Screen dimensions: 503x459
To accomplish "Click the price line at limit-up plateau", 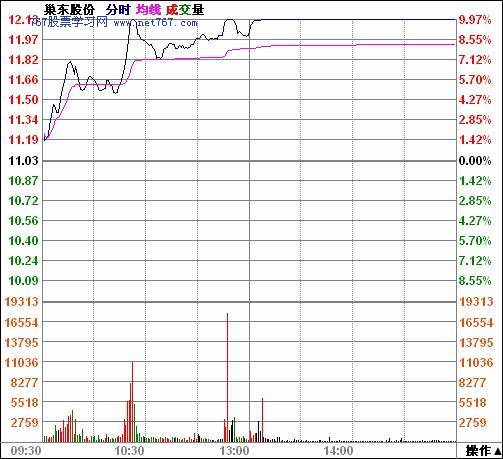I will [x=353, y=20].
